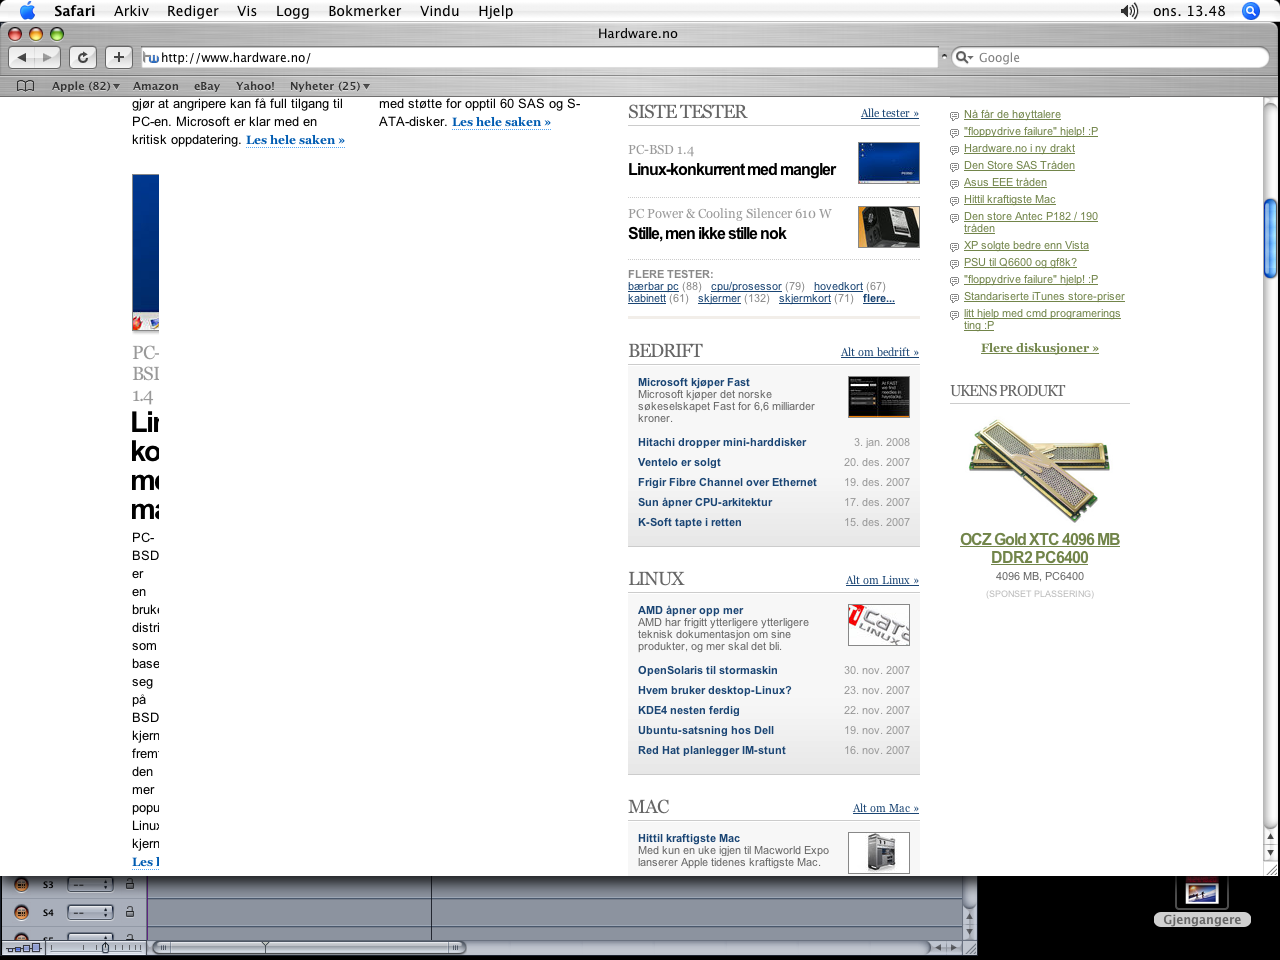
Task: Click bubble icon beside Standariserte iTunes store-priser
Action: [954, 298]
